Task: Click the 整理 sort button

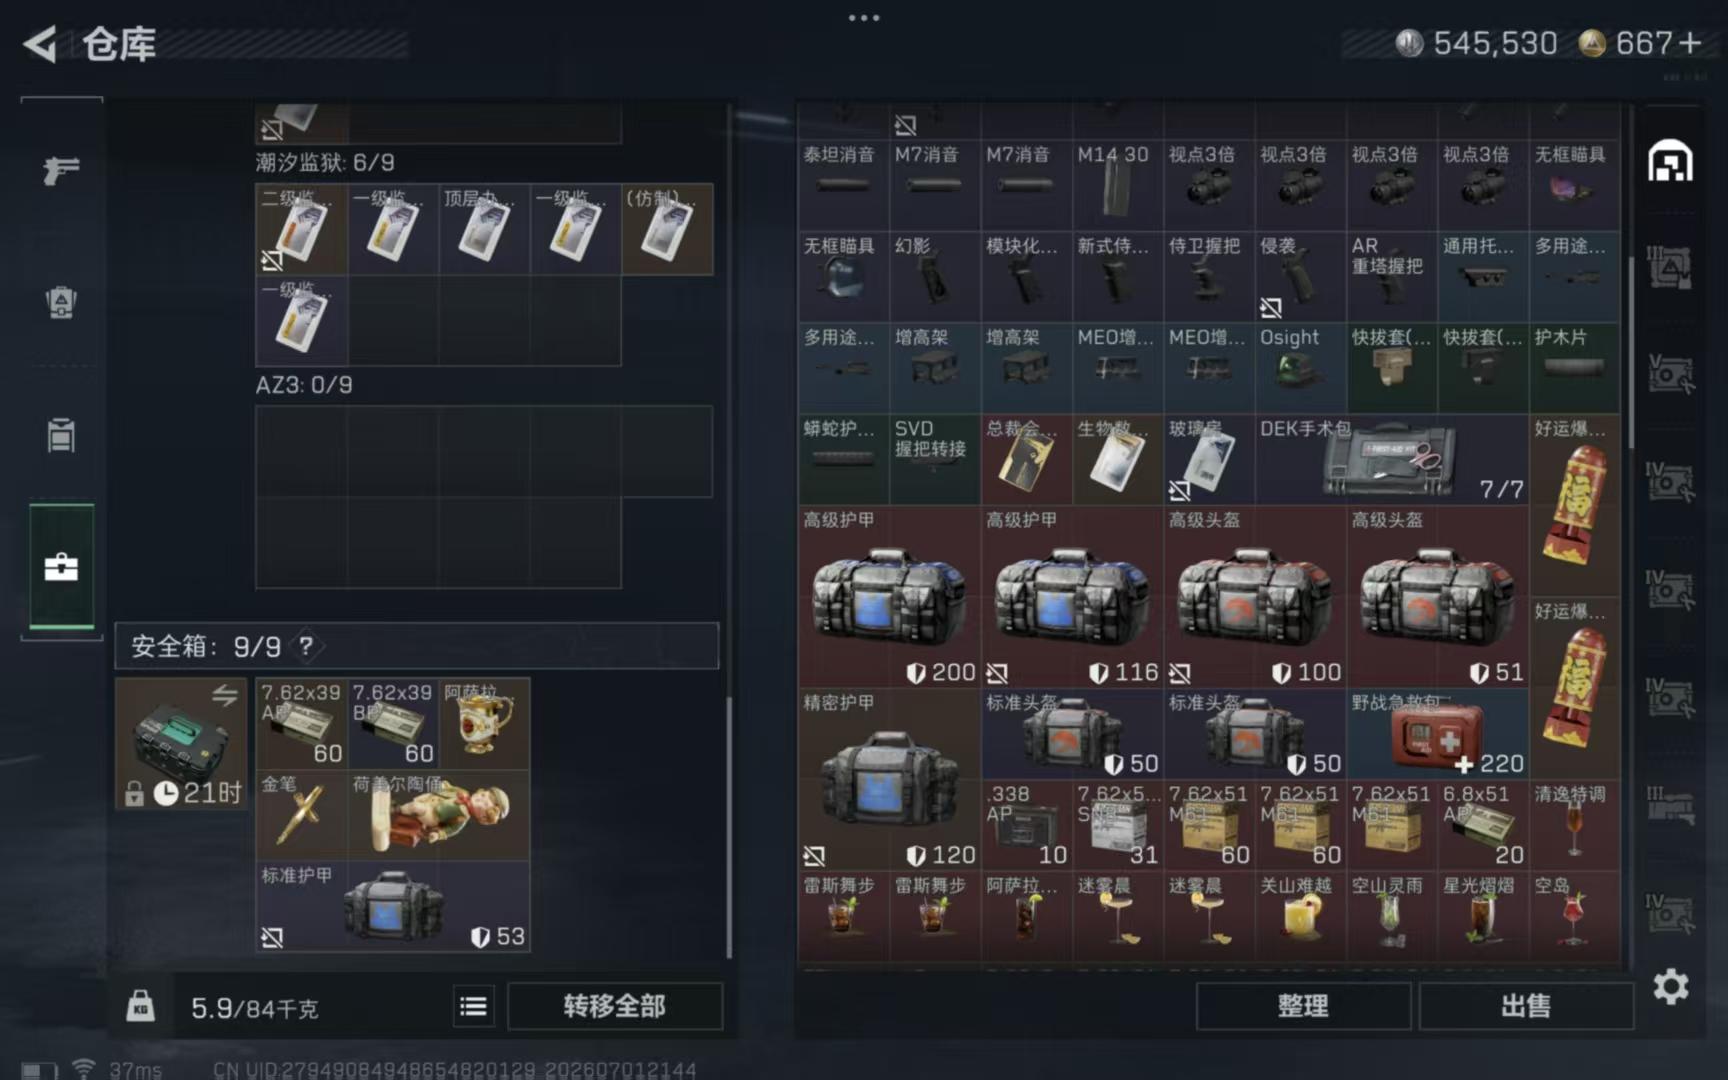Action: (x=1303, y=1006)
